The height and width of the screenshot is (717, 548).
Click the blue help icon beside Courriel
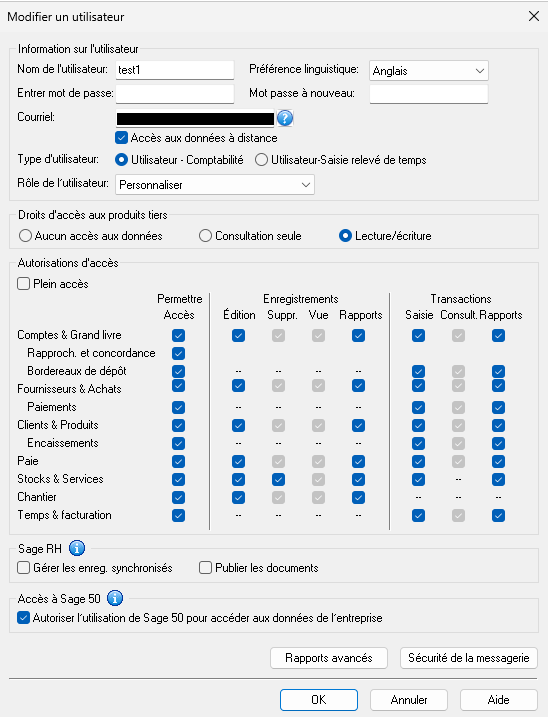[x=285, y=118]
